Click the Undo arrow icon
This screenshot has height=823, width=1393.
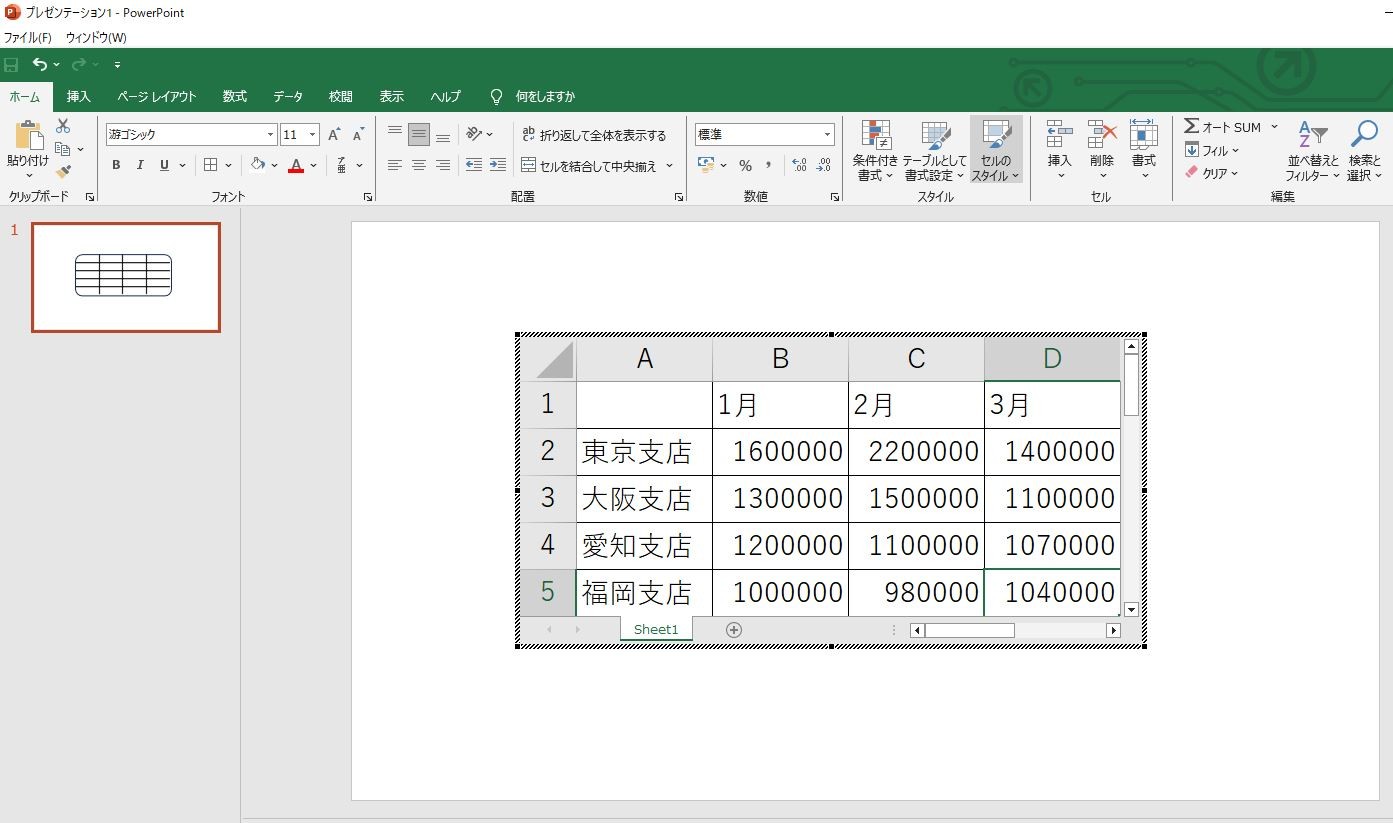tap(40, 65)
